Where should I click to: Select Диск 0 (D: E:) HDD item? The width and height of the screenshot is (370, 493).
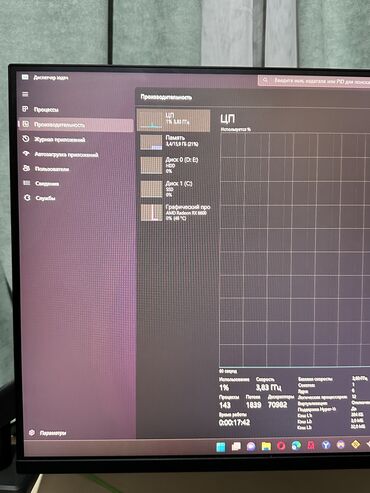pyautogui.click(x=174, y=165)
